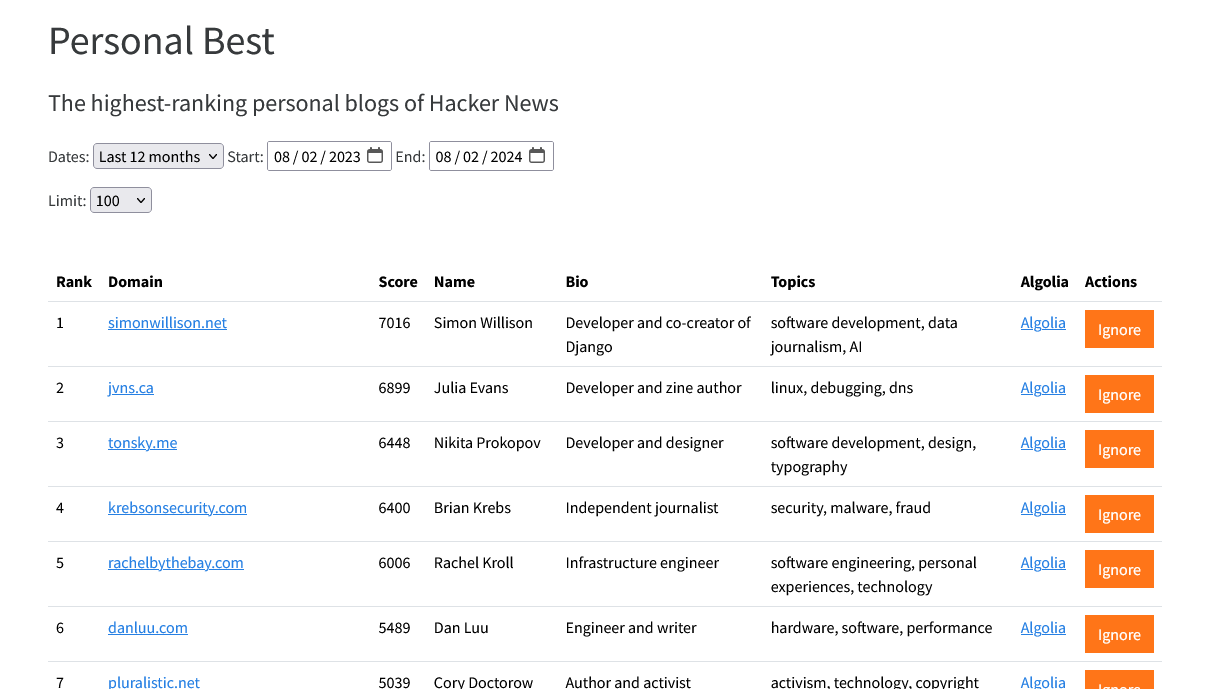Open the pluralistic.net domain link
The height and width of the screenshot is (689, 1210).
[154, 682]
